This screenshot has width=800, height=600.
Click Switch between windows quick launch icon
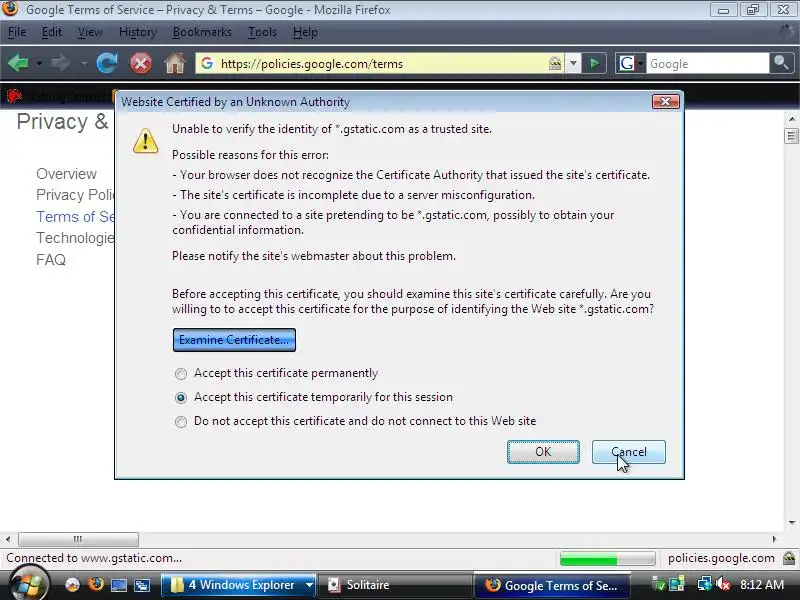142,585
